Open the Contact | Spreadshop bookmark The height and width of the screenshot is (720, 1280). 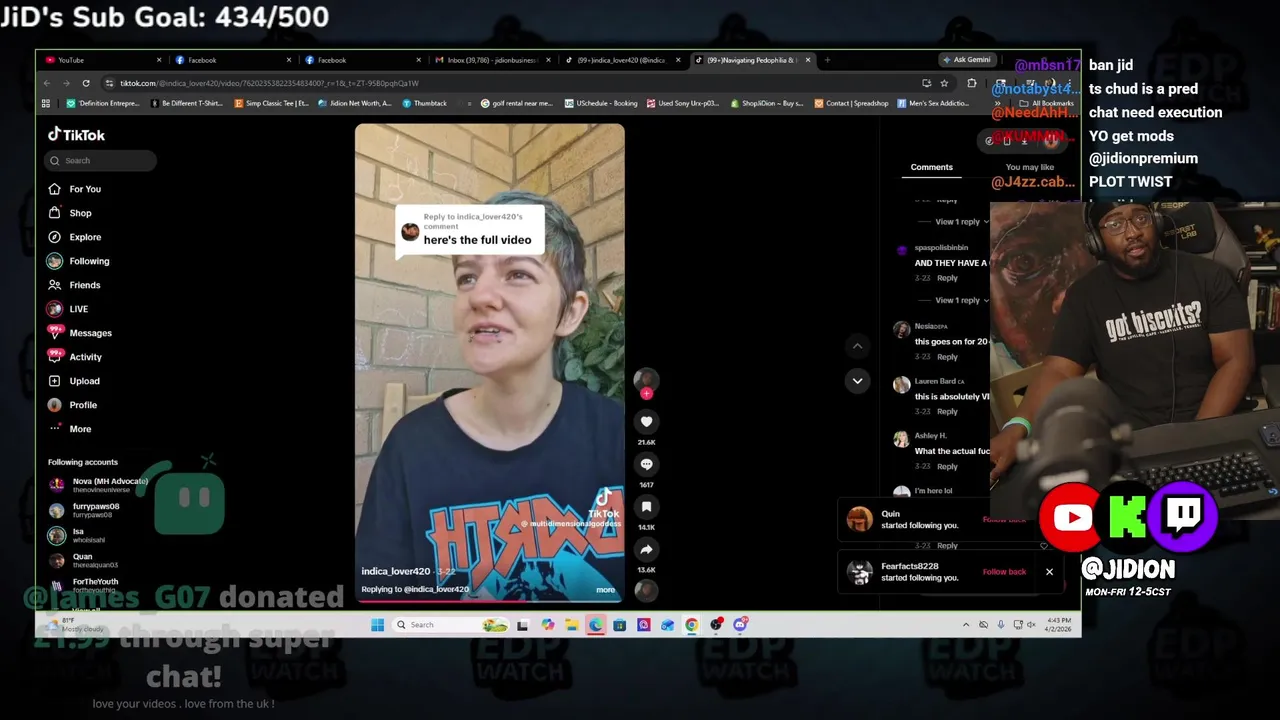point(851,103)
